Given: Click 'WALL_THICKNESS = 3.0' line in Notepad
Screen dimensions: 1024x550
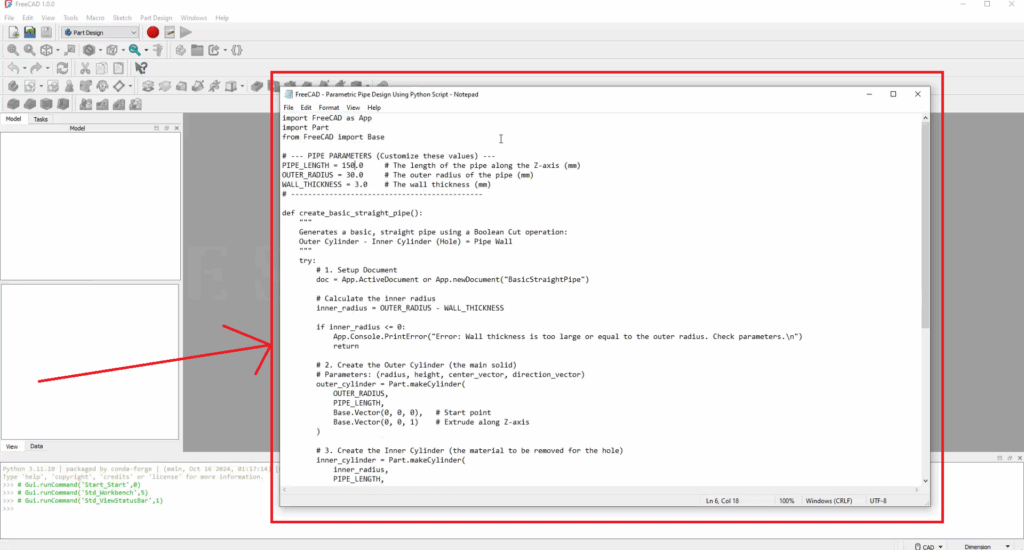Looking at the screenshot, I should tap(325, 184).
